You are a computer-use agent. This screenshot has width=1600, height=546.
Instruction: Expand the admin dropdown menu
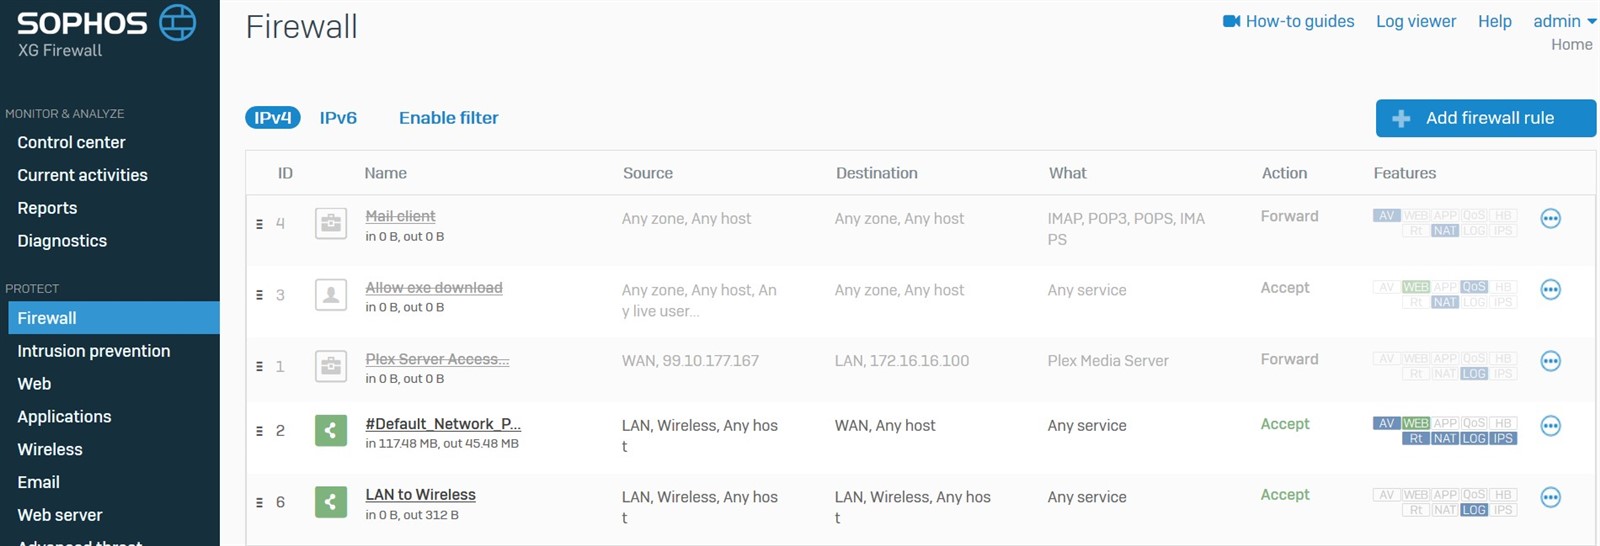pyautogui.click(x=1564, y=21)
